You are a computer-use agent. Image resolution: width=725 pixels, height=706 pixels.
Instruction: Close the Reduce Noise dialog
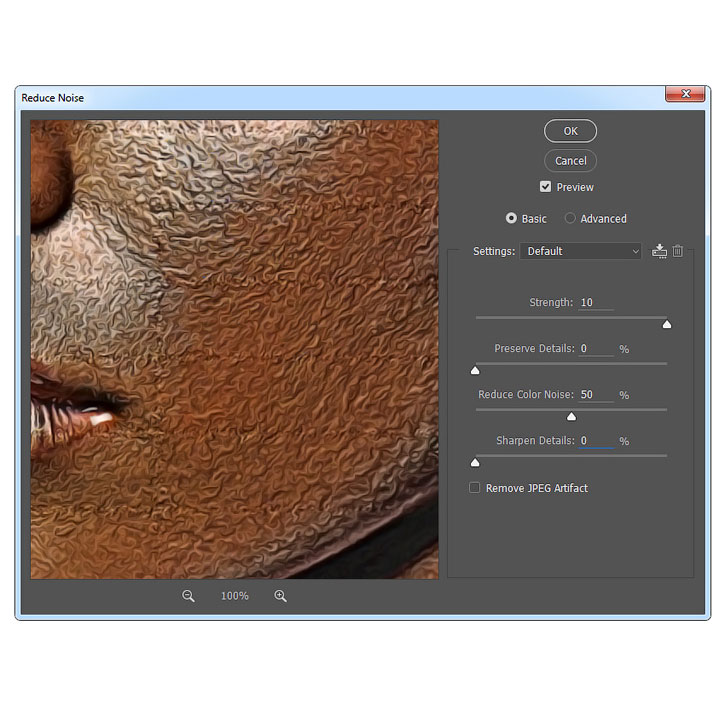[685, 94]
